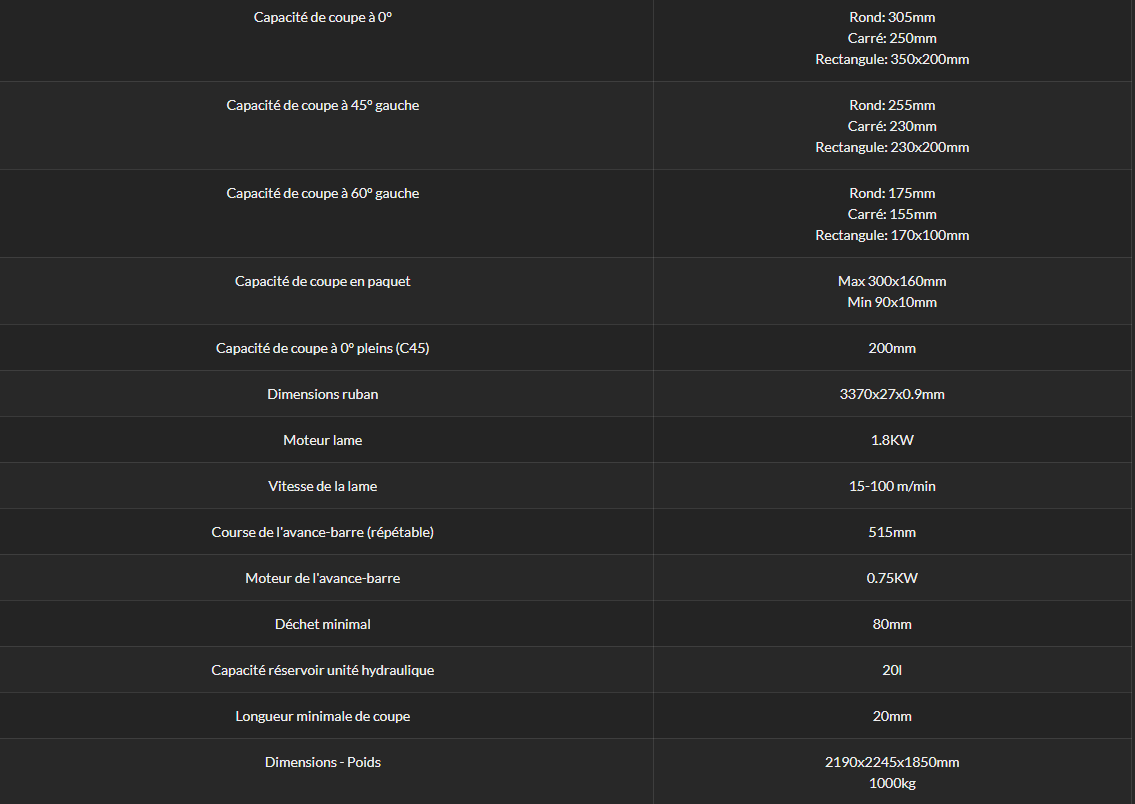Click 'Capacité de coupe à 60° gauche' label
Screen dimensions: 1135x804
[323, 193]
